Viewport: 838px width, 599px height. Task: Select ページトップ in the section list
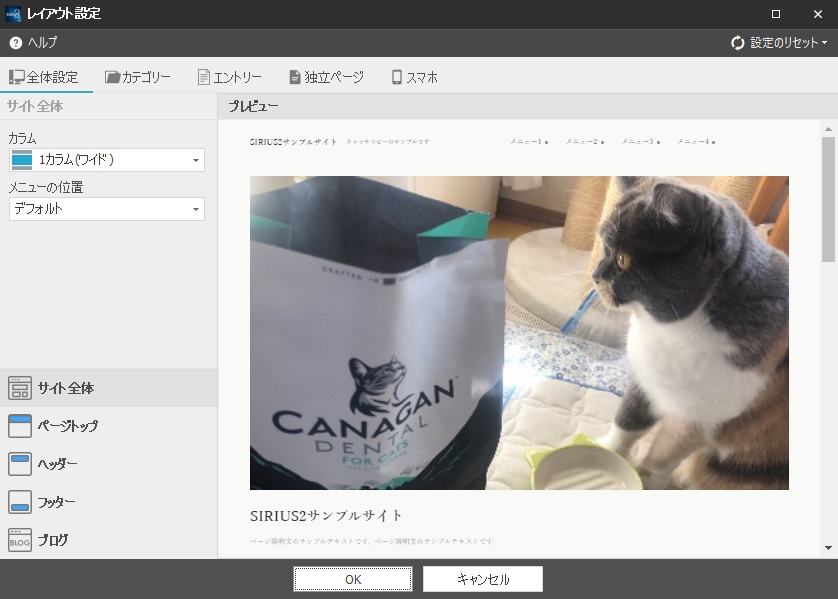pos(108,426)
